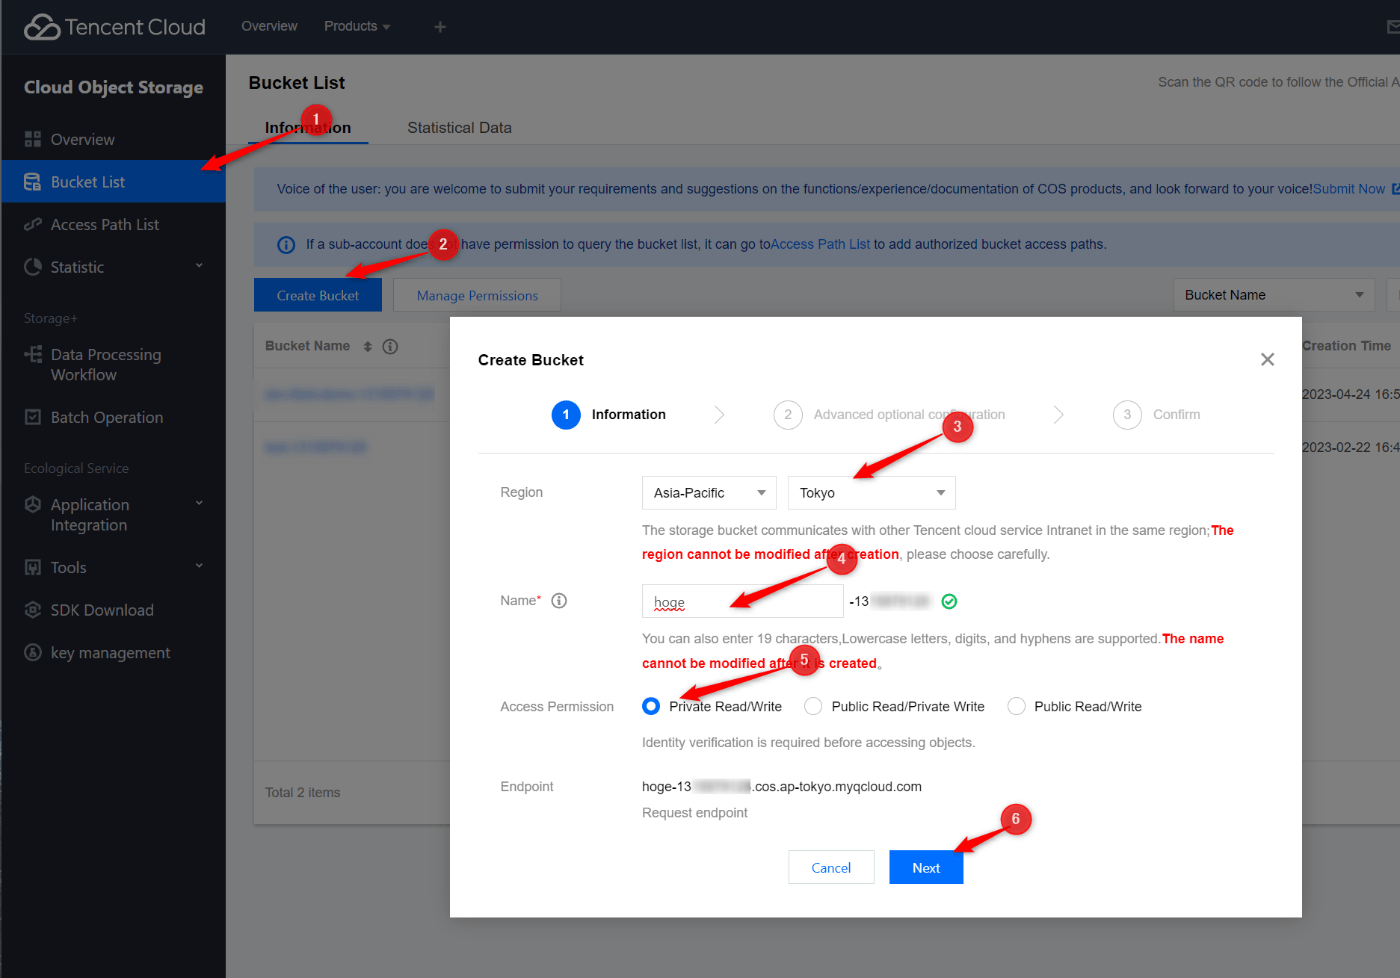
Task: Select Private Read/Write access permission
Action: [x=650, y=706]
